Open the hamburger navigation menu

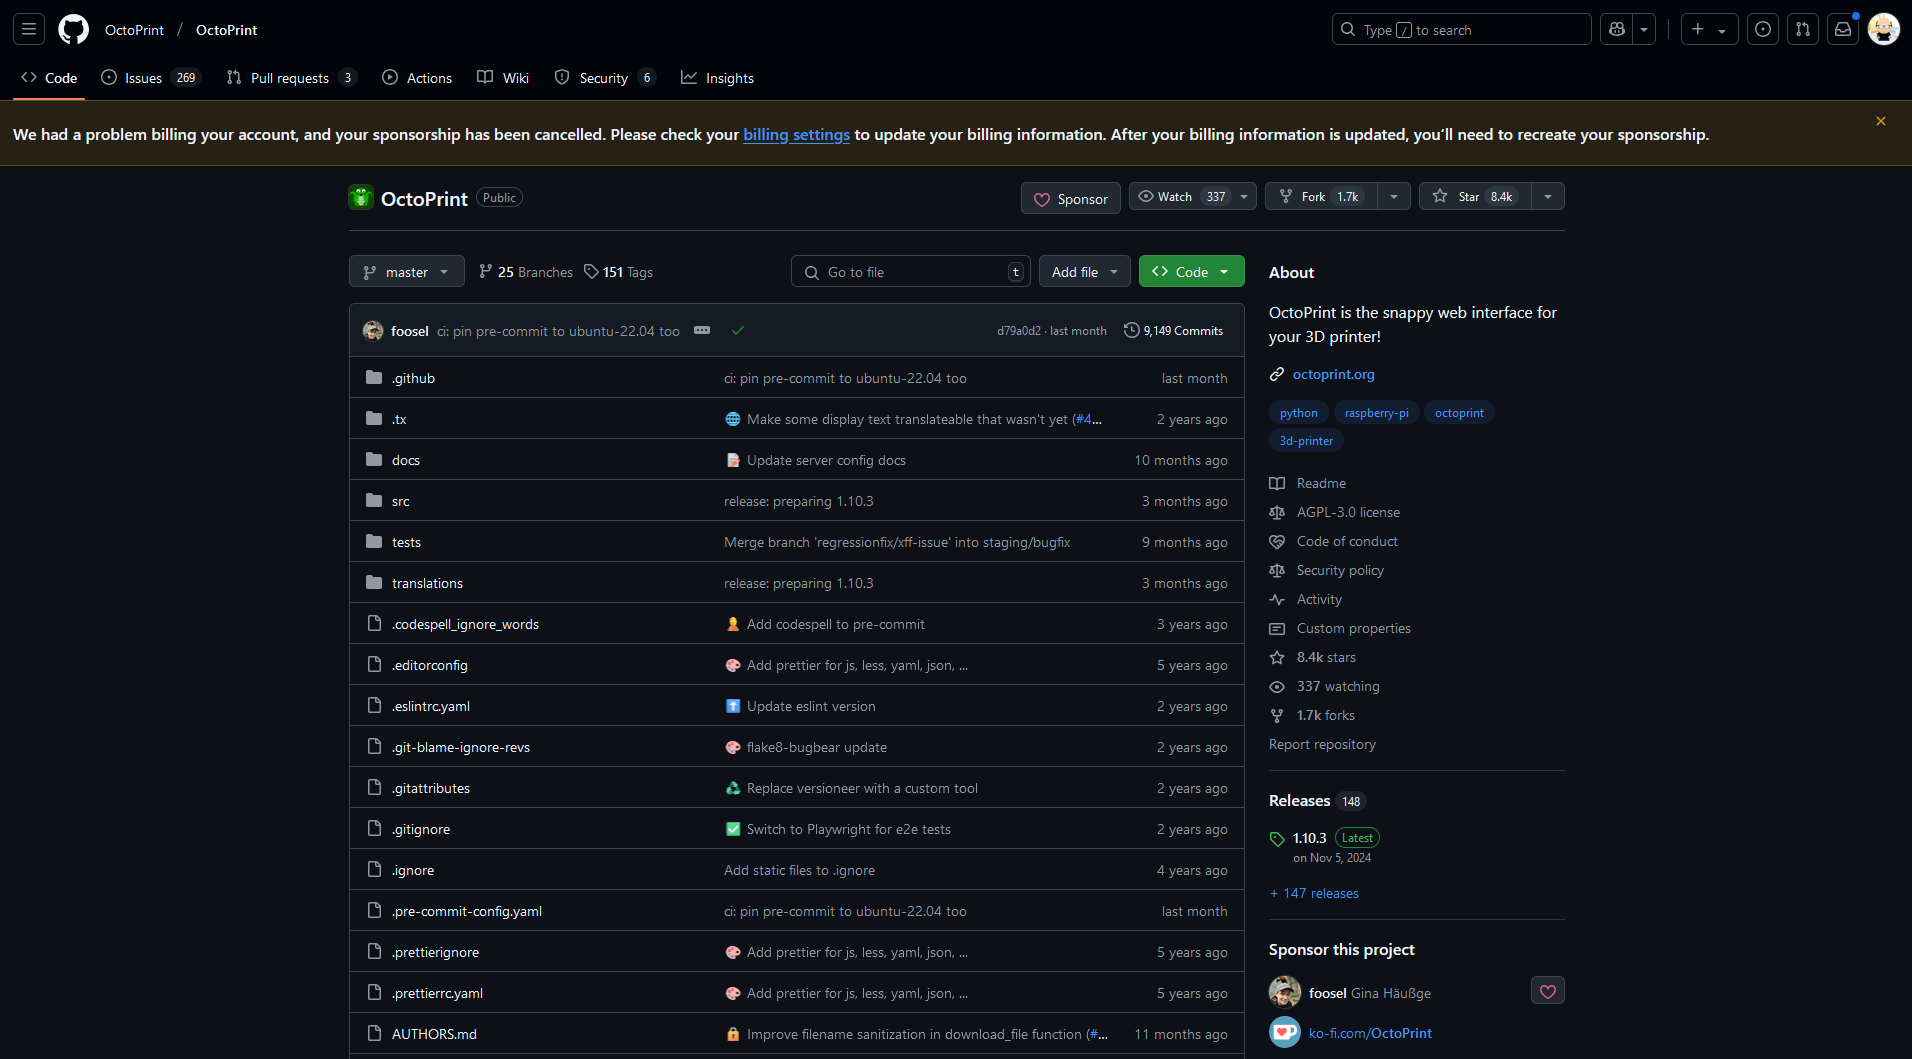point(29,30)
